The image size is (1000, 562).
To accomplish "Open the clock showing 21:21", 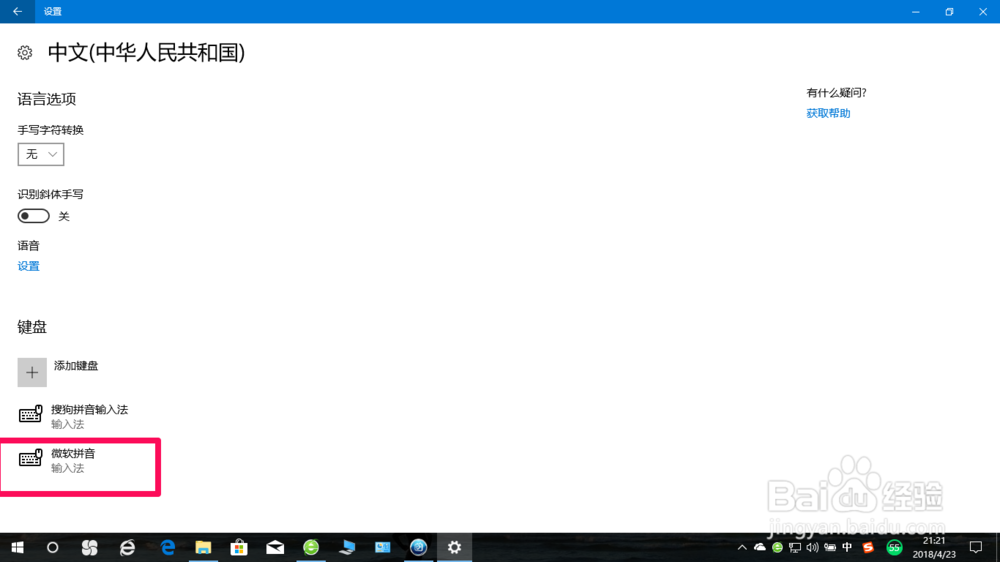I will 934,547.
